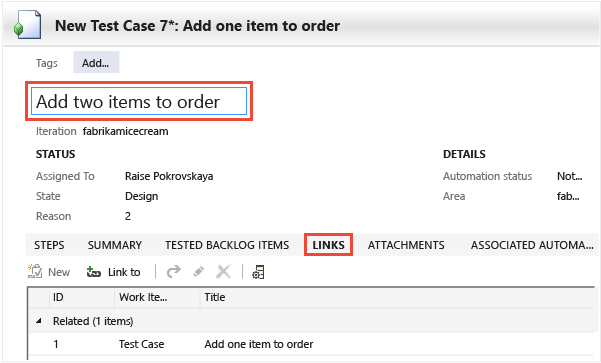The image size is (601, 363).
Task: Click the Area value fab...
Action: (568, 196)
